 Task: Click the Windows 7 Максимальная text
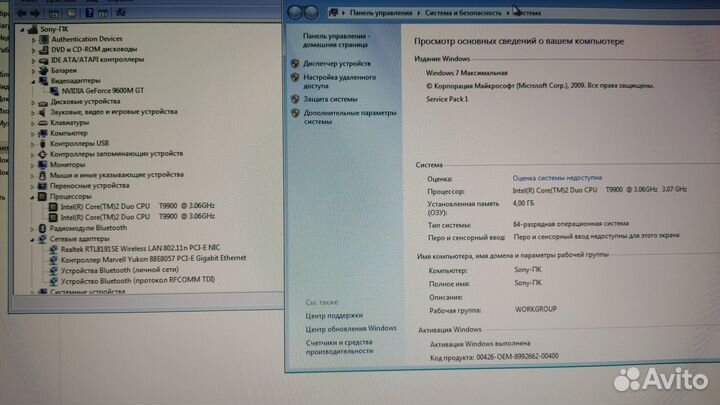pyautogui.click(x=467, y=73)
